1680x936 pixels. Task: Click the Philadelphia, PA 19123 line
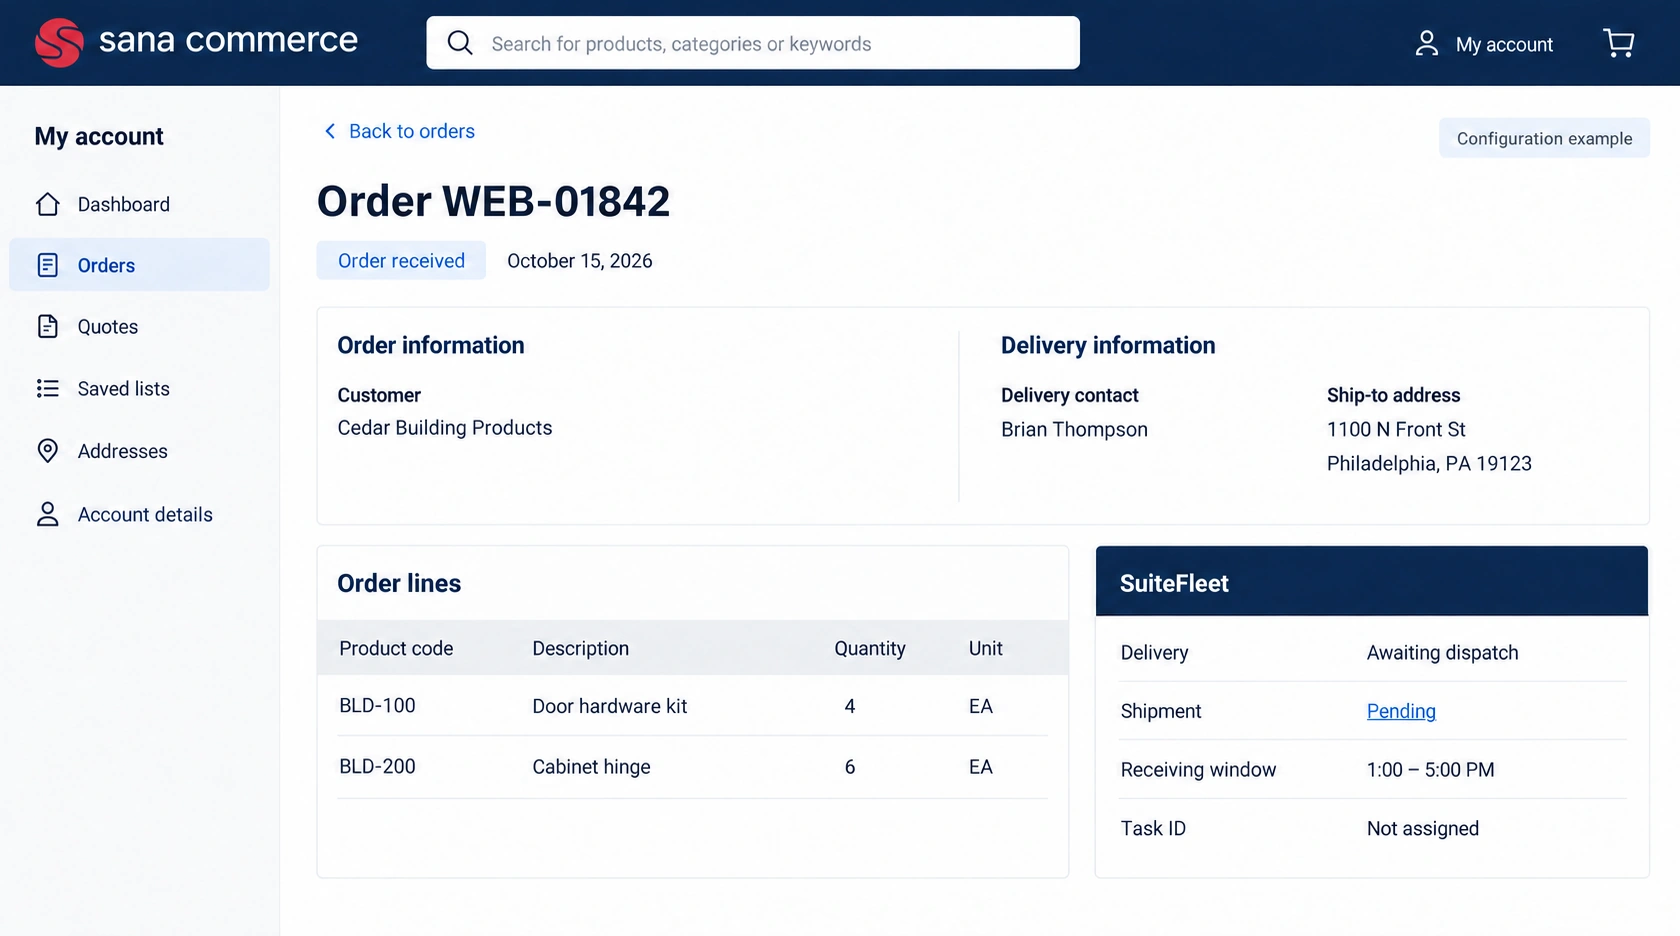coord(1429,464)
